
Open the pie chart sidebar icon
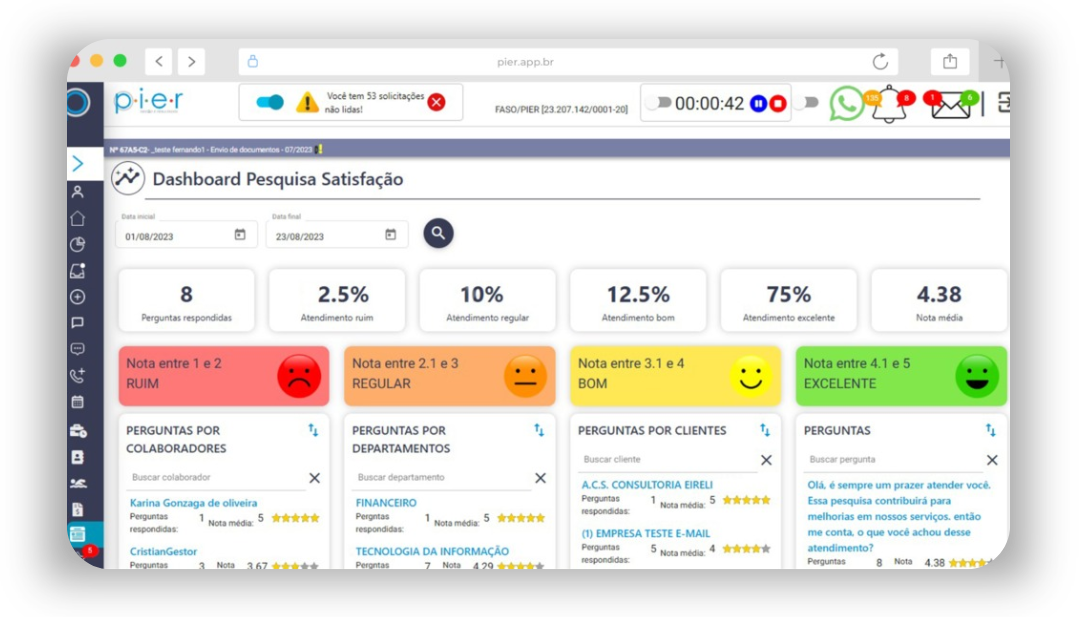point(78,244)
